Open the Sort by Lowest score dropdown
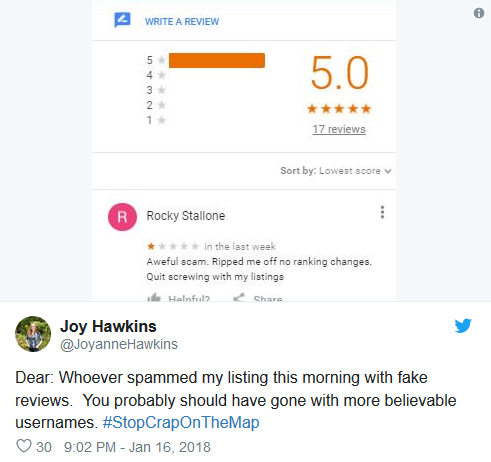Viewport: 491px width, 462px height. pos(336,171)
